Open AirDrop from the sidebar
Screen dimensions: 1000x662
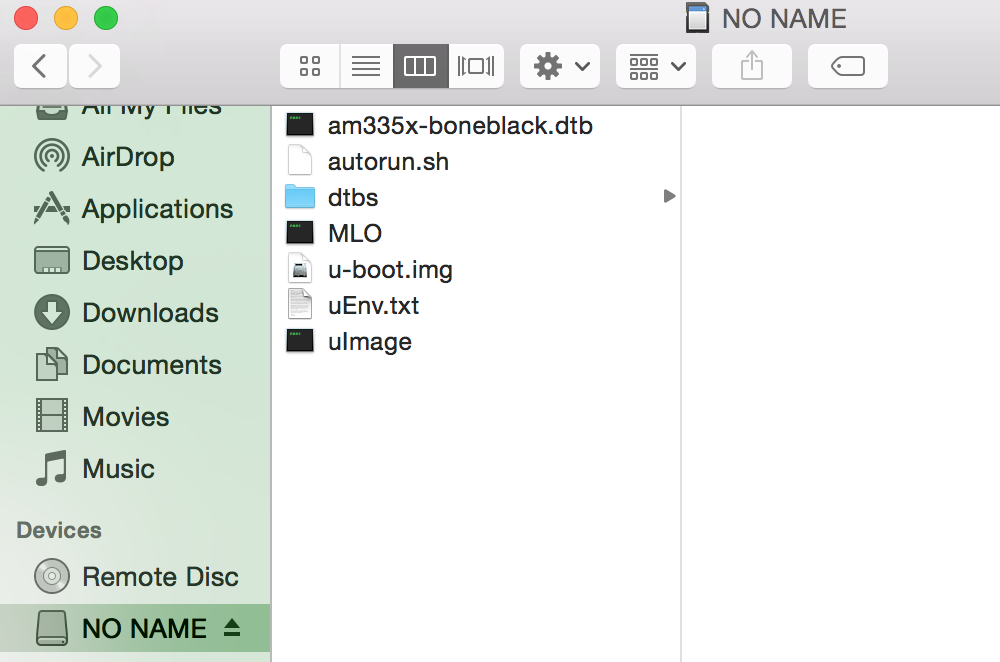128,157
